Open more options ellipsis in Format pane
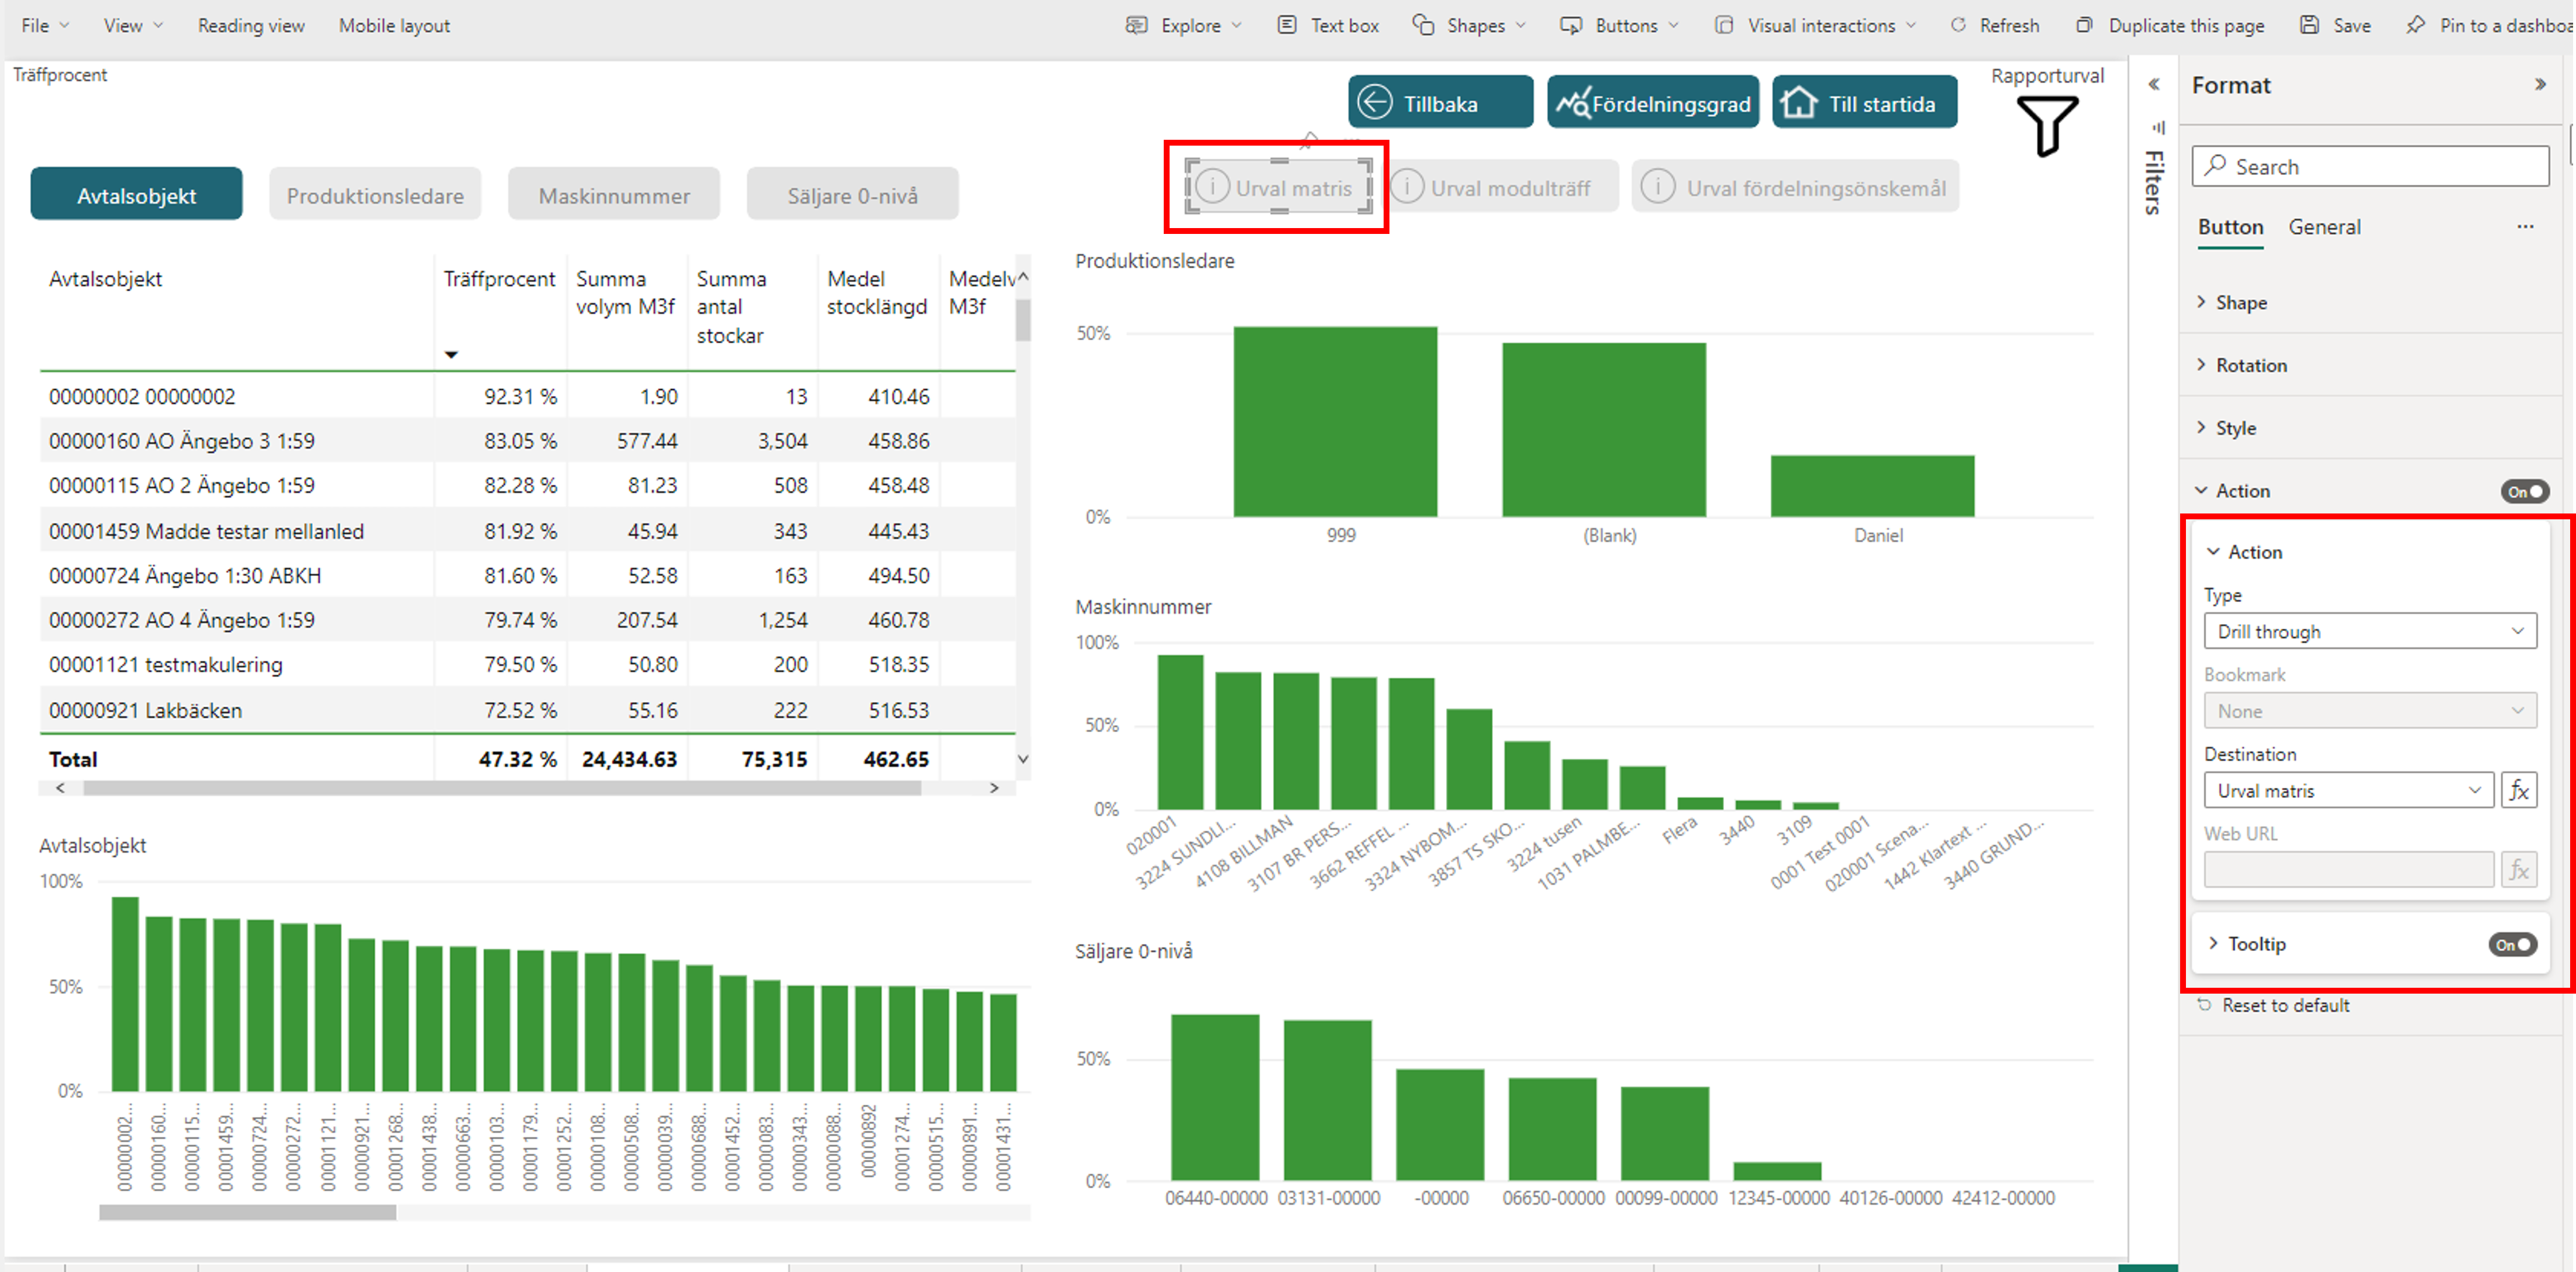Viewport: 2576px width, 1272px height. tap(2525, 227)
